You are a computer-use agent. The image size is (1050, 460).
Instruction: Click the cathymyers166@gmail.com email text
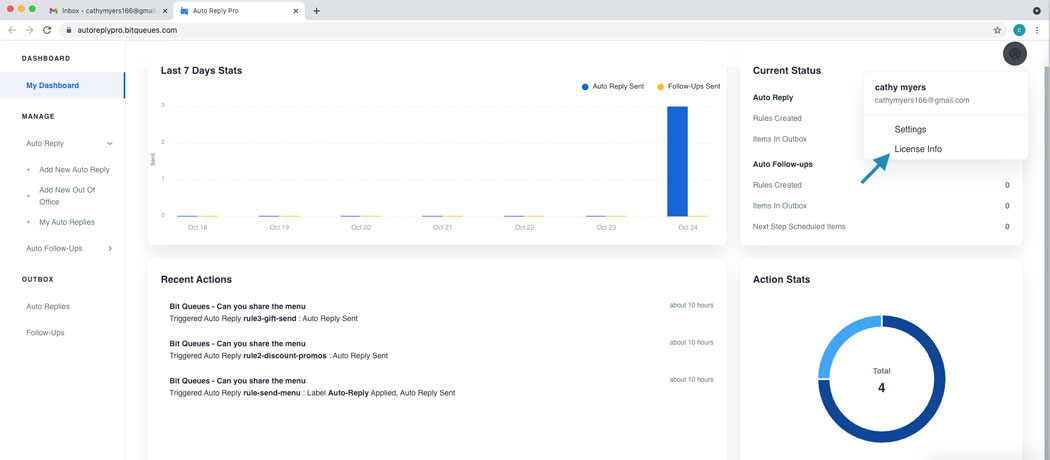pos(922,100)
